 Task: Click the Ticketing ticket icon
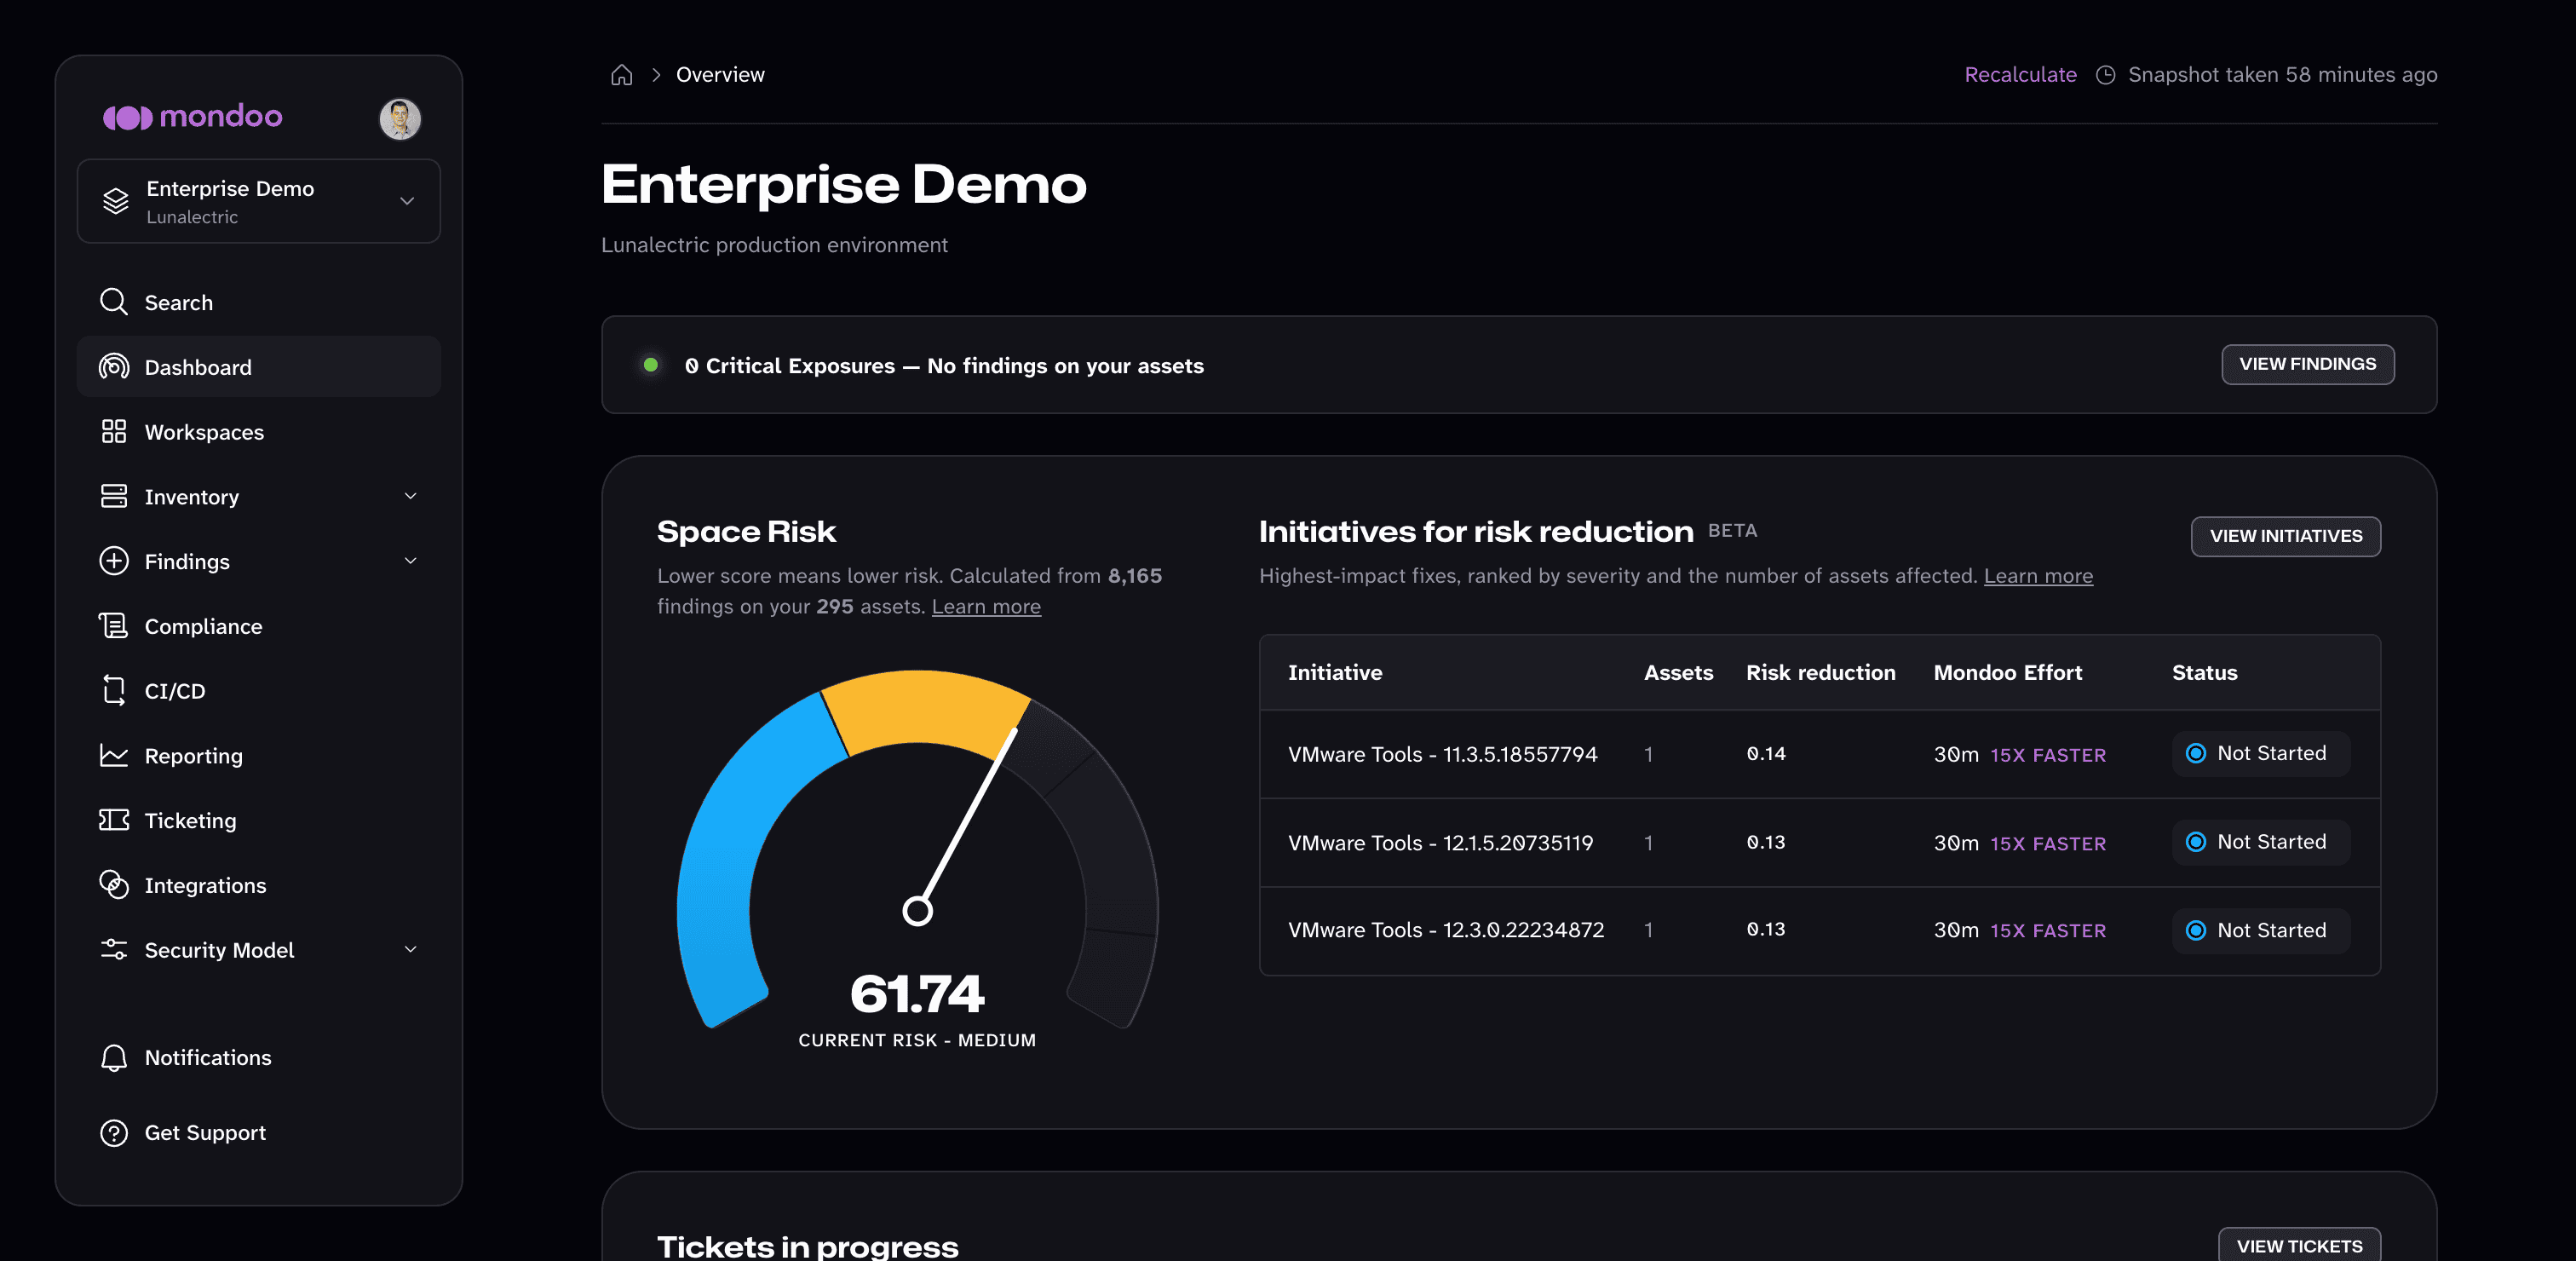(x=114, y=820)
